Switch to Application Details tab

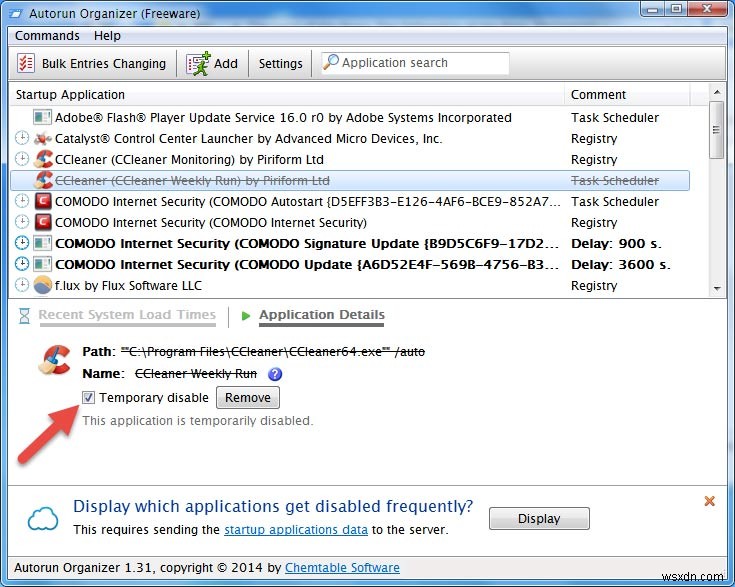(x=322, y=315)
